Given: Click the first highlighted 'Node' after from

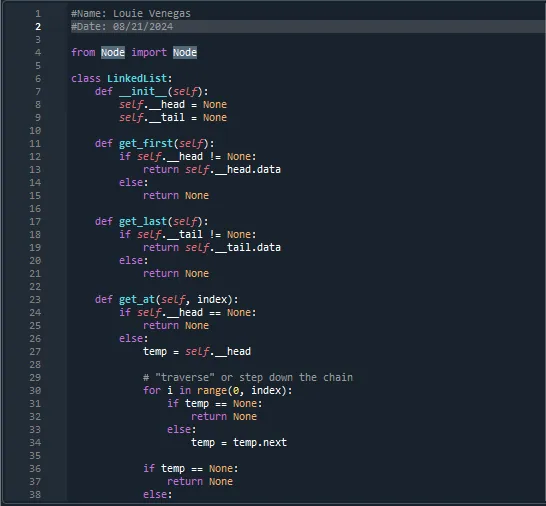Looking at the screenshot, I should point(113,53).
